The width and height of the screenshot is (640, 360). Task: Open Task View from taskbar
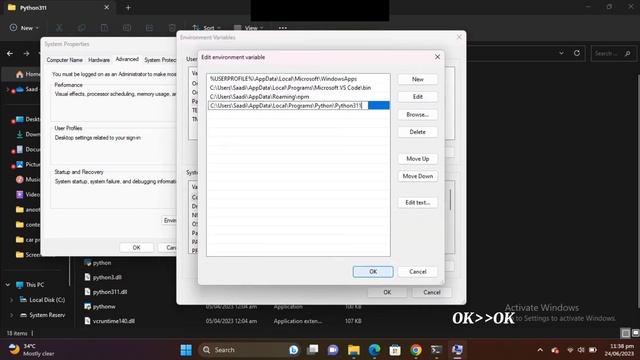(x=313, y=350)
